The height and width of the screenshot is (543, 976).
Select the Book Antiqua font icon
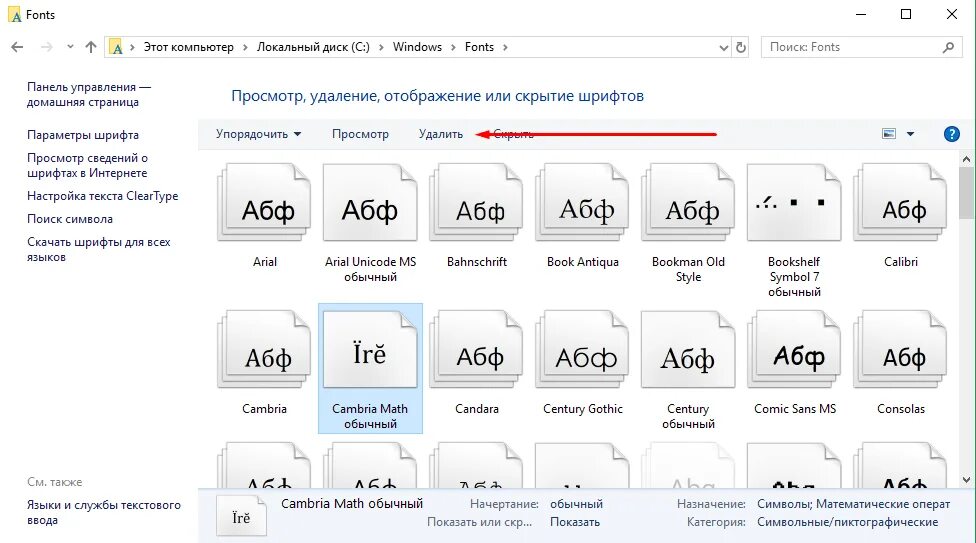(x=583, y=203)
